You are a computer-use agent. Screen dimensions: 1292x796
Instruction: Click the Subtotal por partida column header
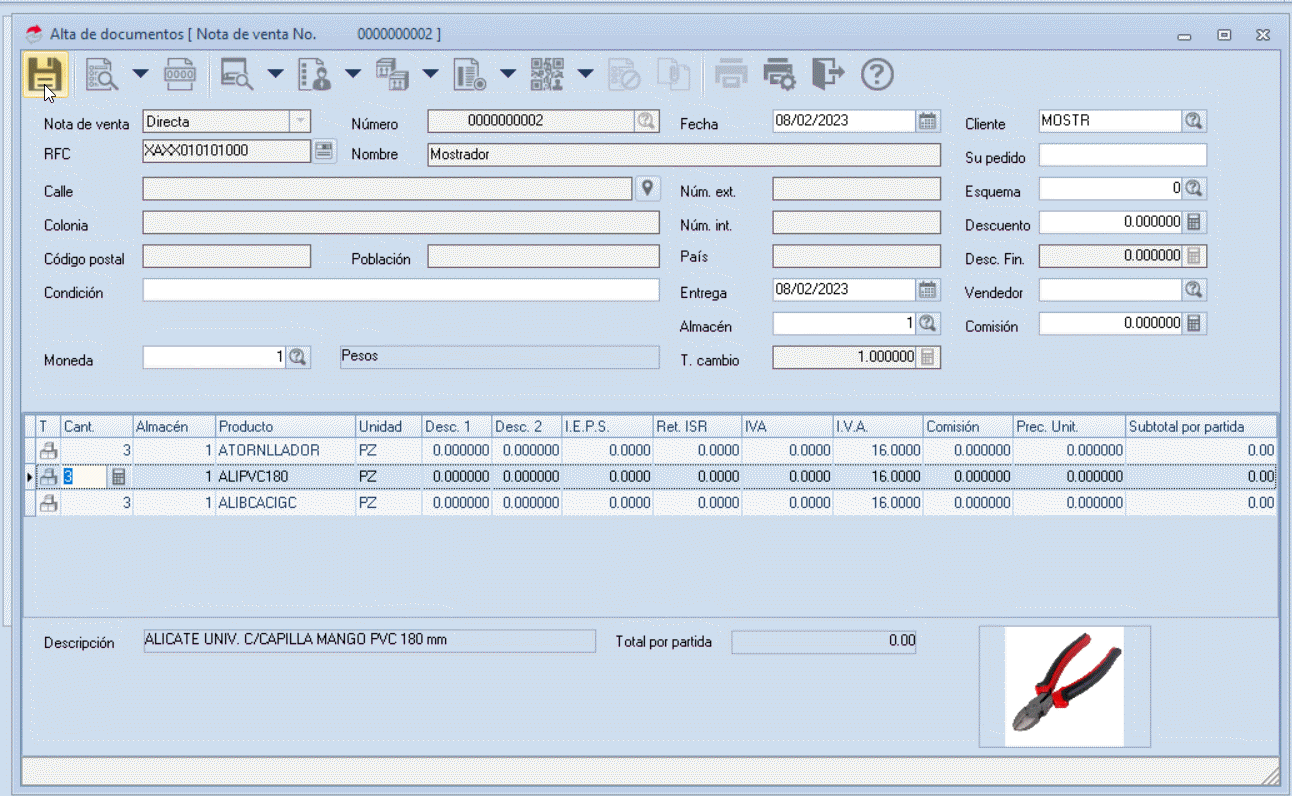pos(1201,427)
